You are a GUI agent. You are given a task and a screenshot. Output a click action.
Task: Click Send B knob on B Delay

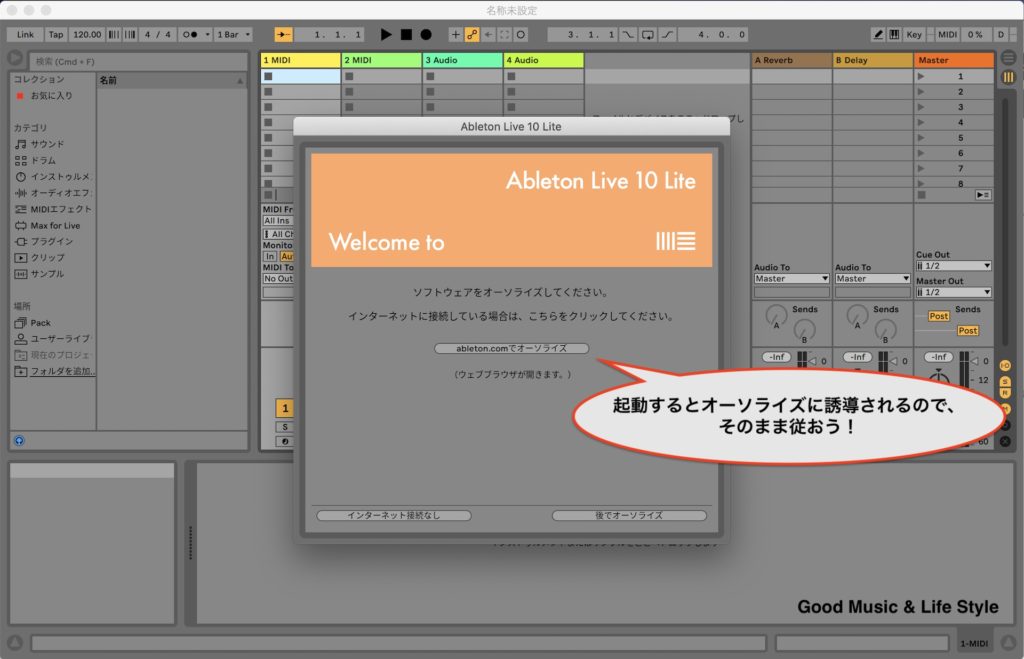[886, 330]
